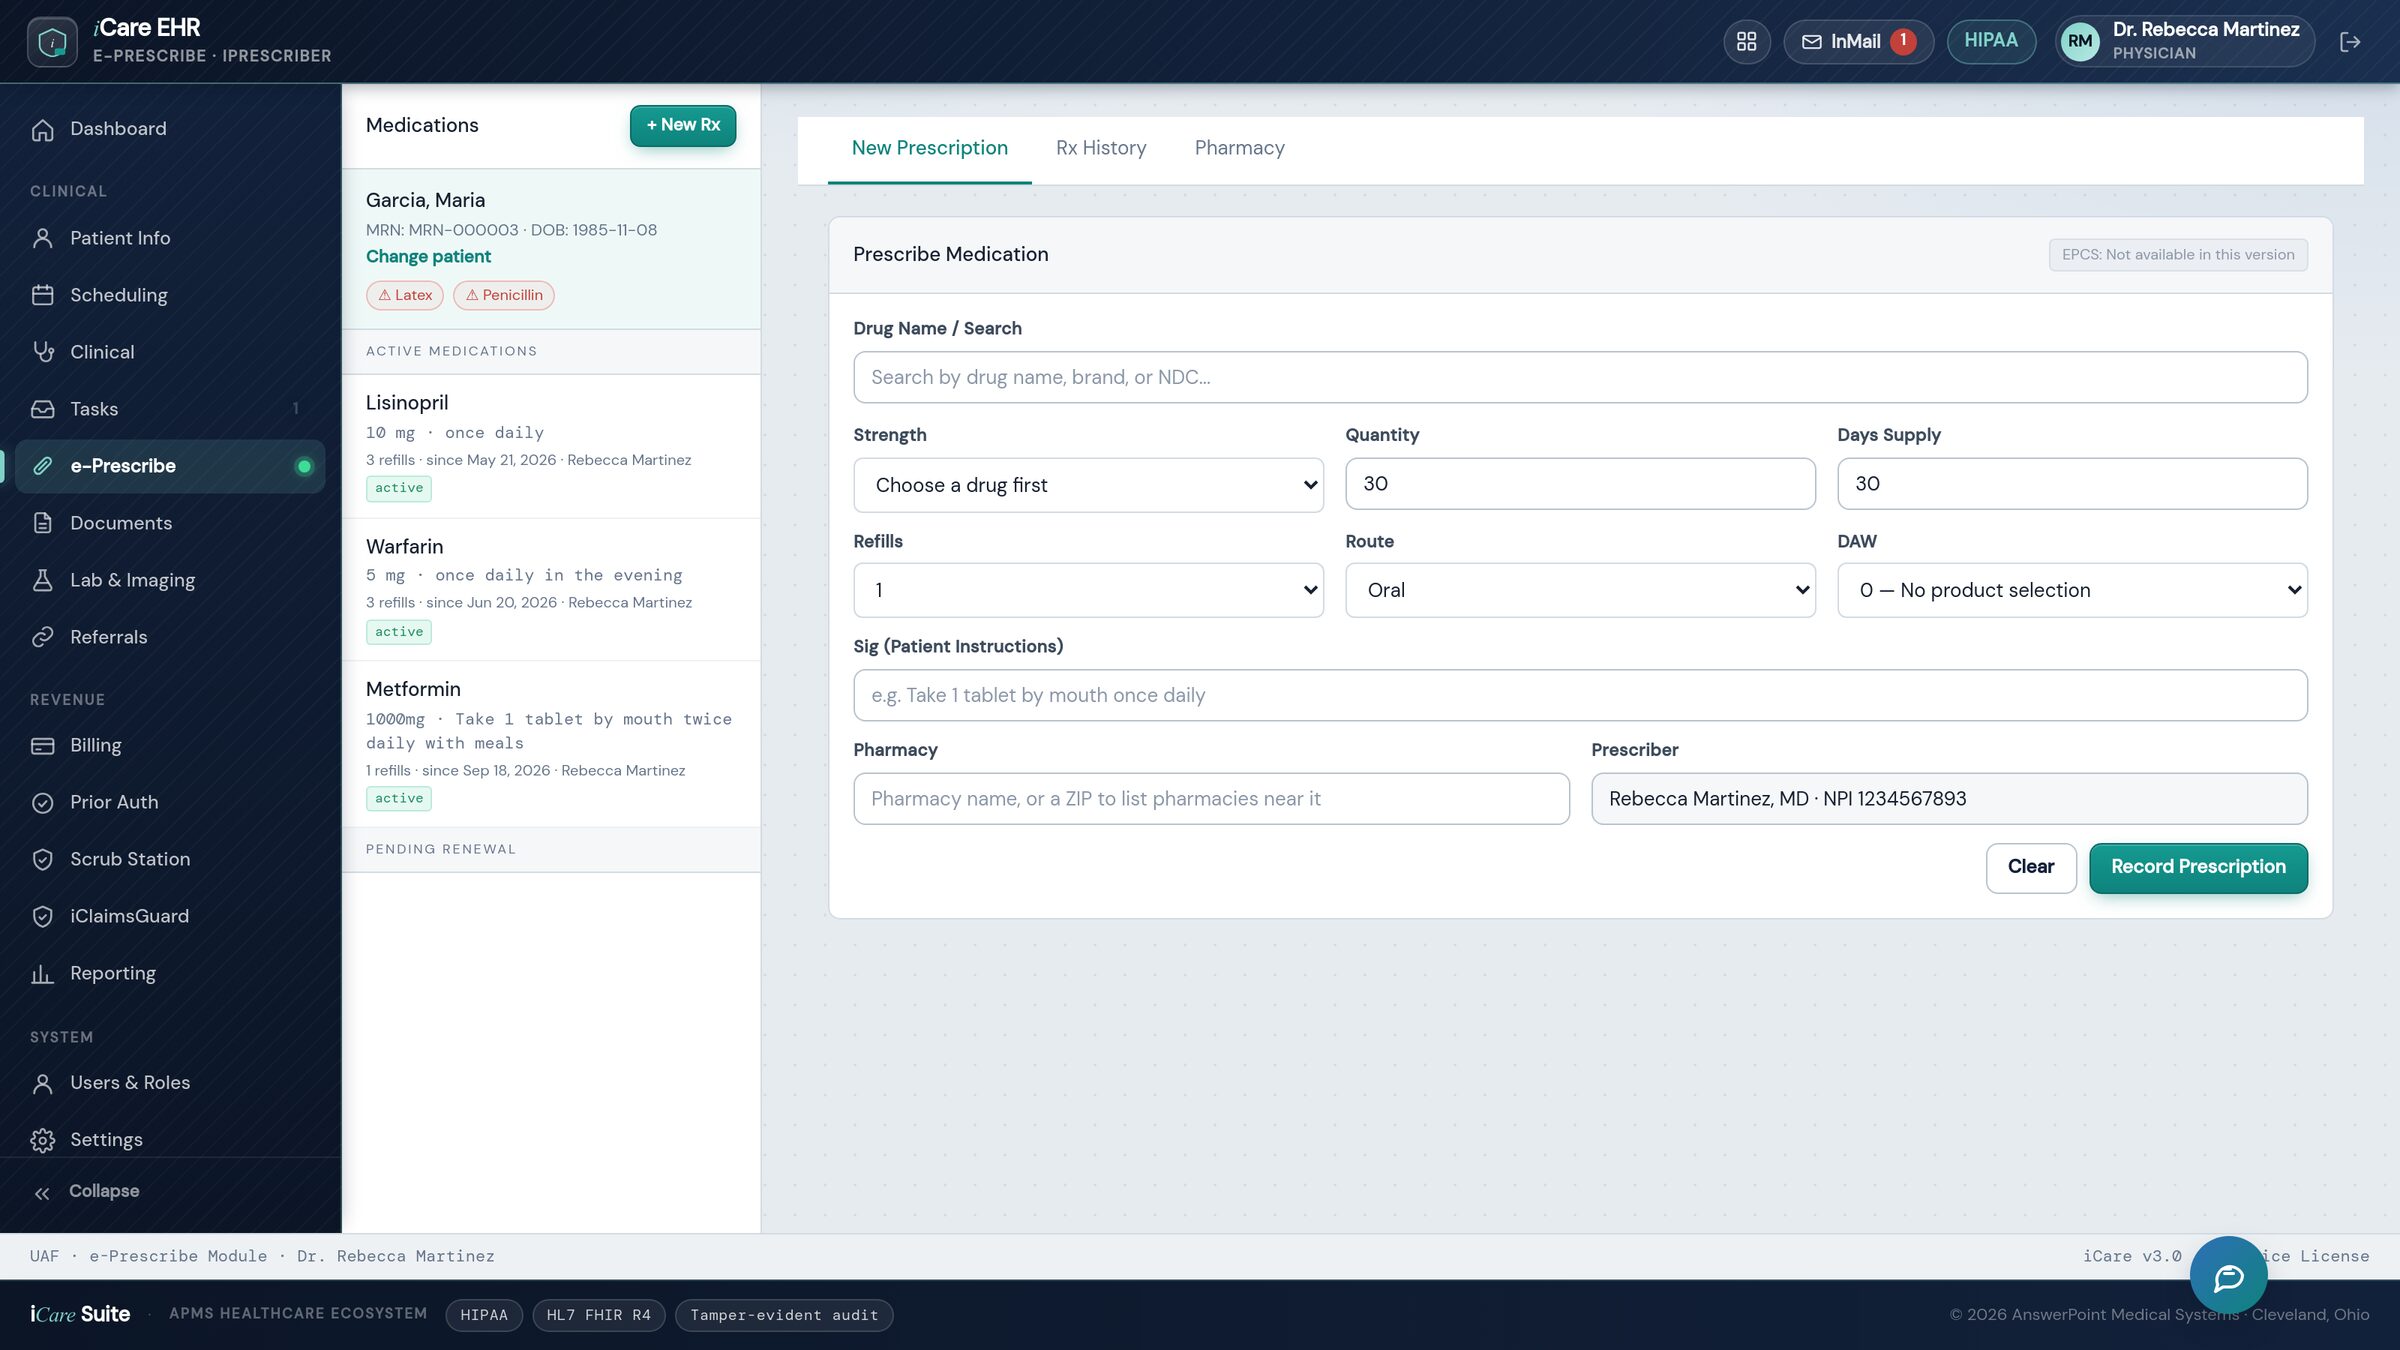Open Billing section in sidebar

[170, 745]
